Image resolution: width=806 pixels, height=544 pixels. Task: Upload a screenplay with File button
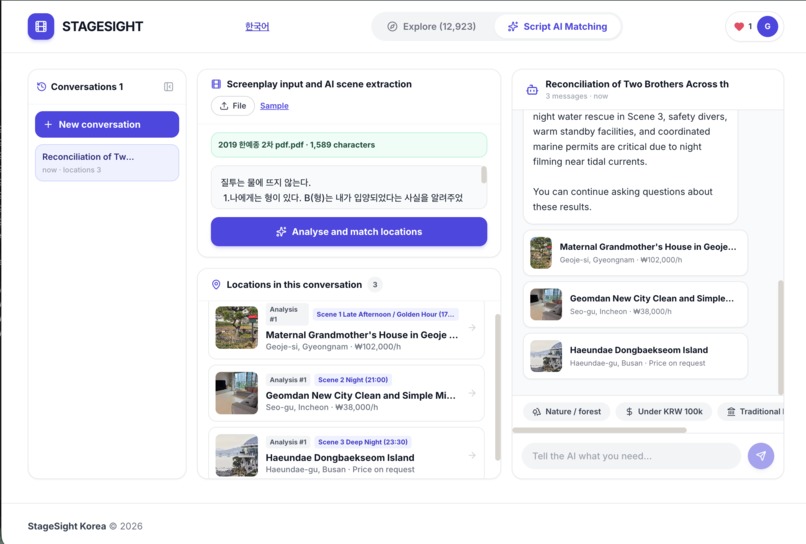click(x=233, y=106)
